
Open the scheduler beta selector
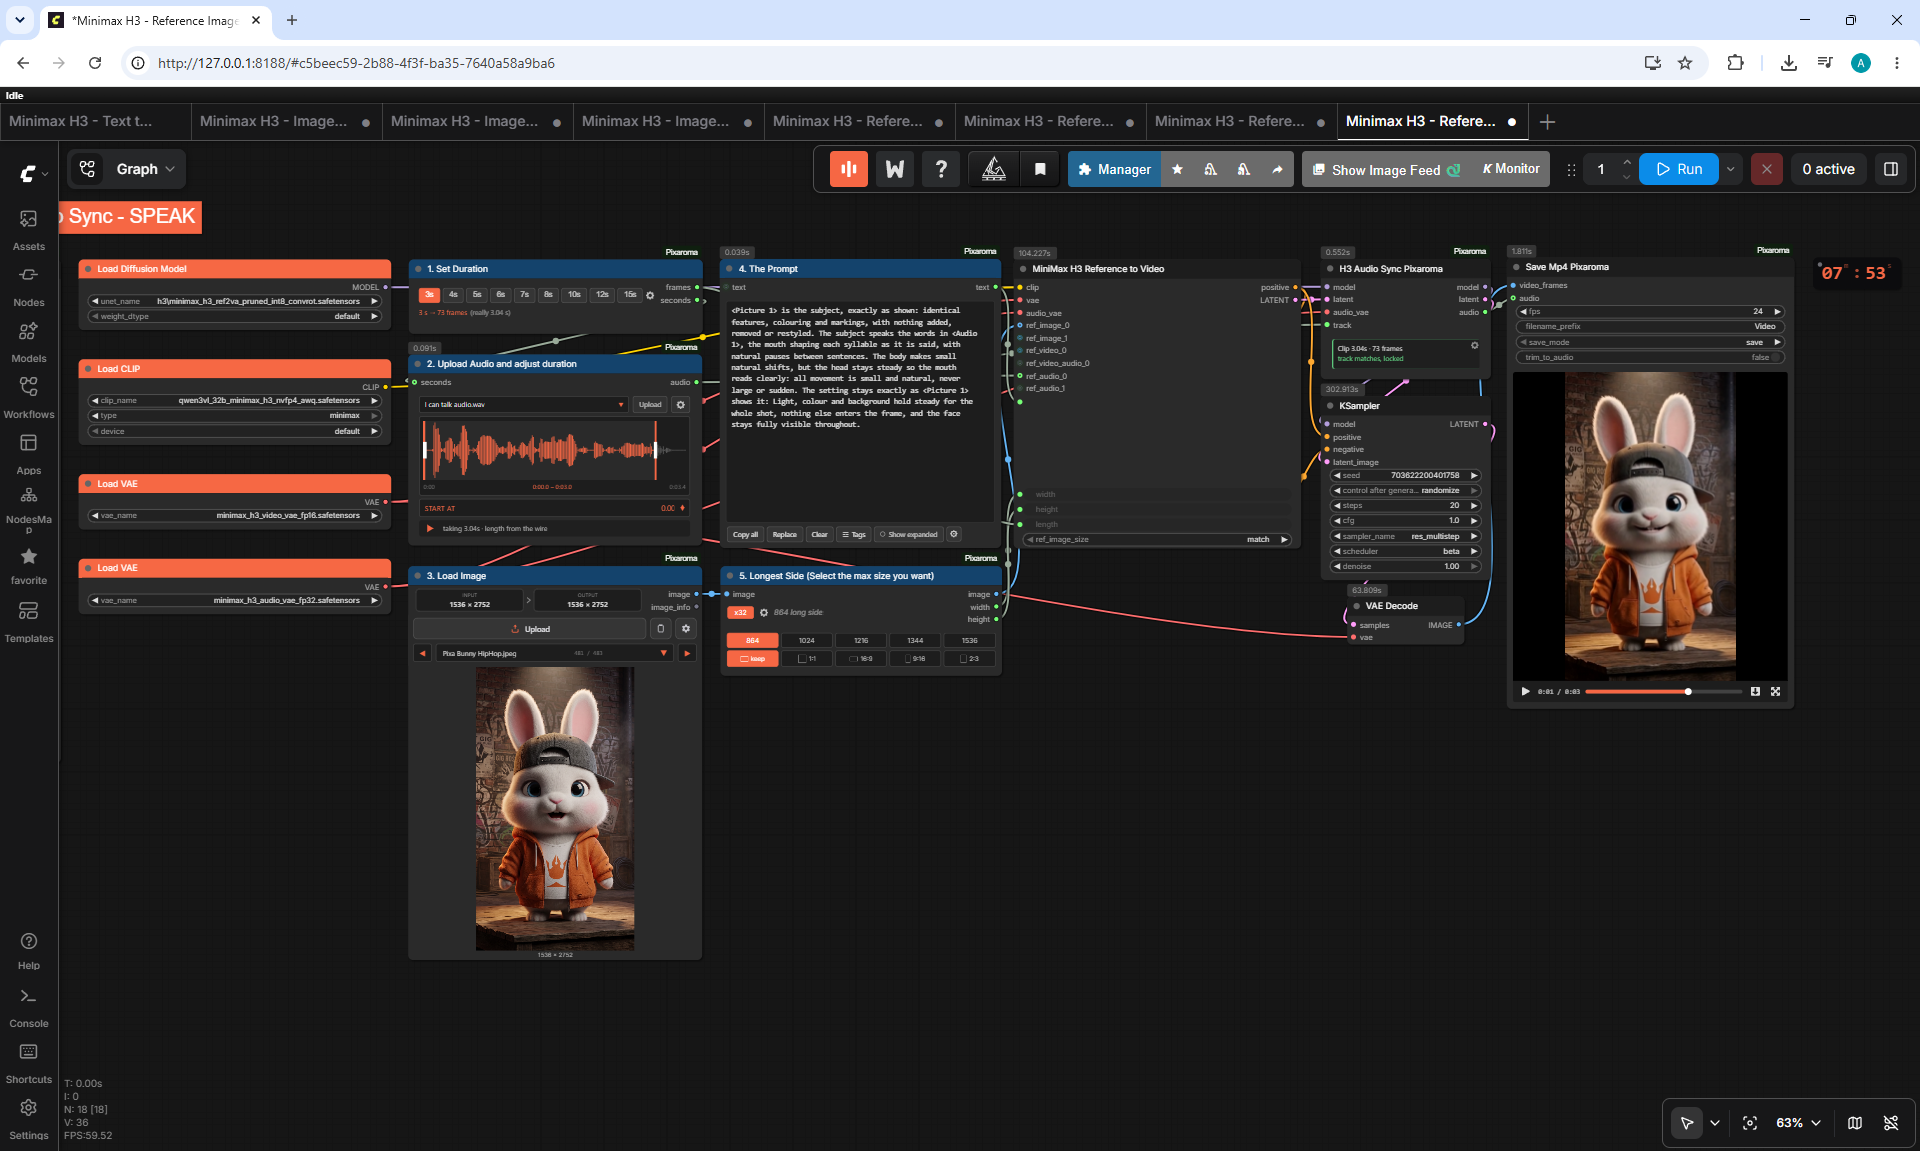pos(1405,551)
